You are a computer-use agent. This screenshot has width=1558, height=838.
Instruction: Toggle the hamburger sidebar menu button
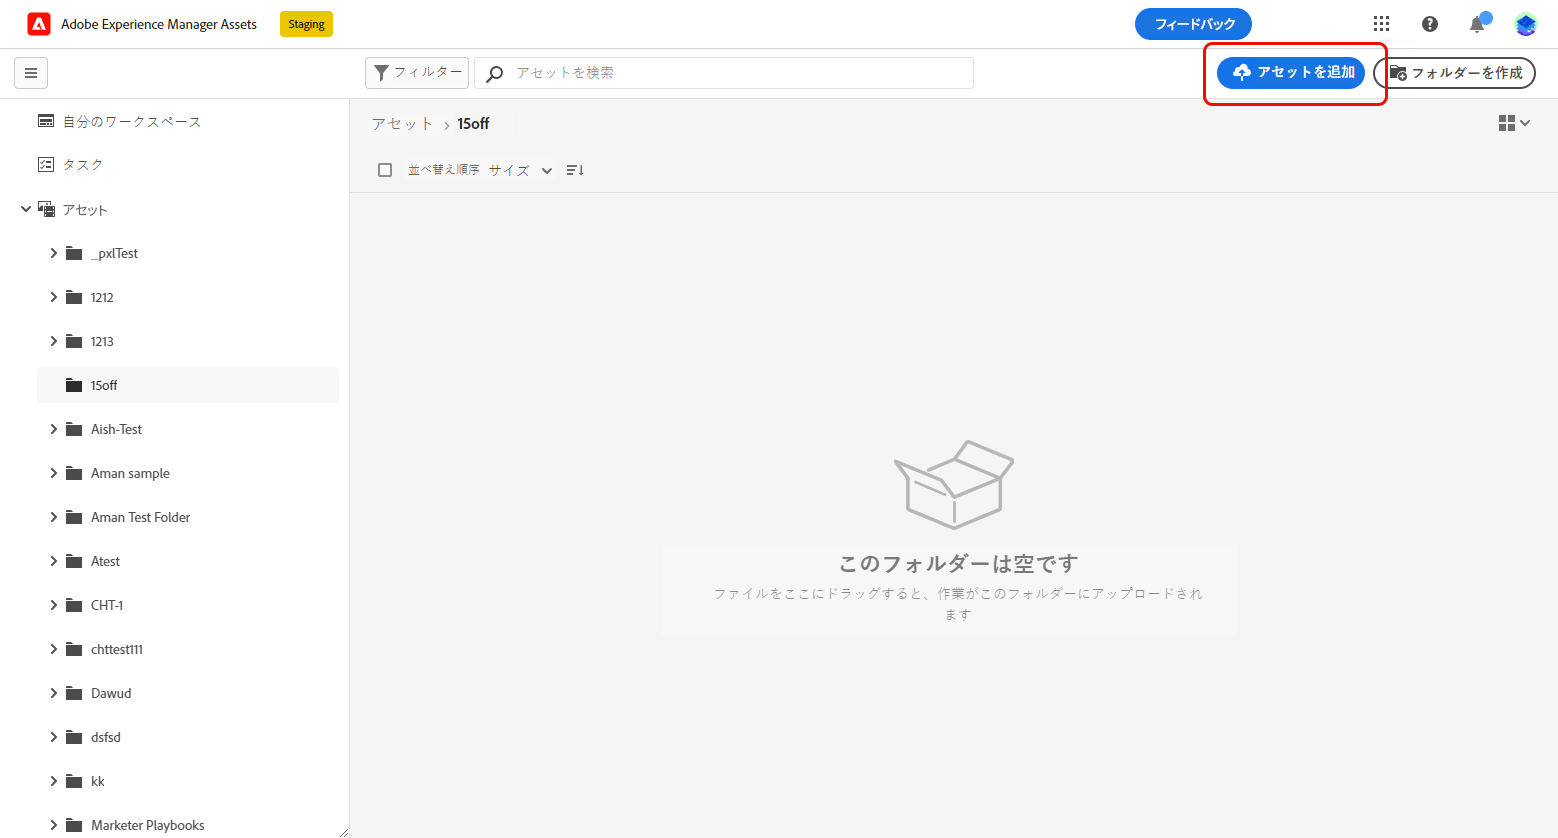(x=31, y=73)
